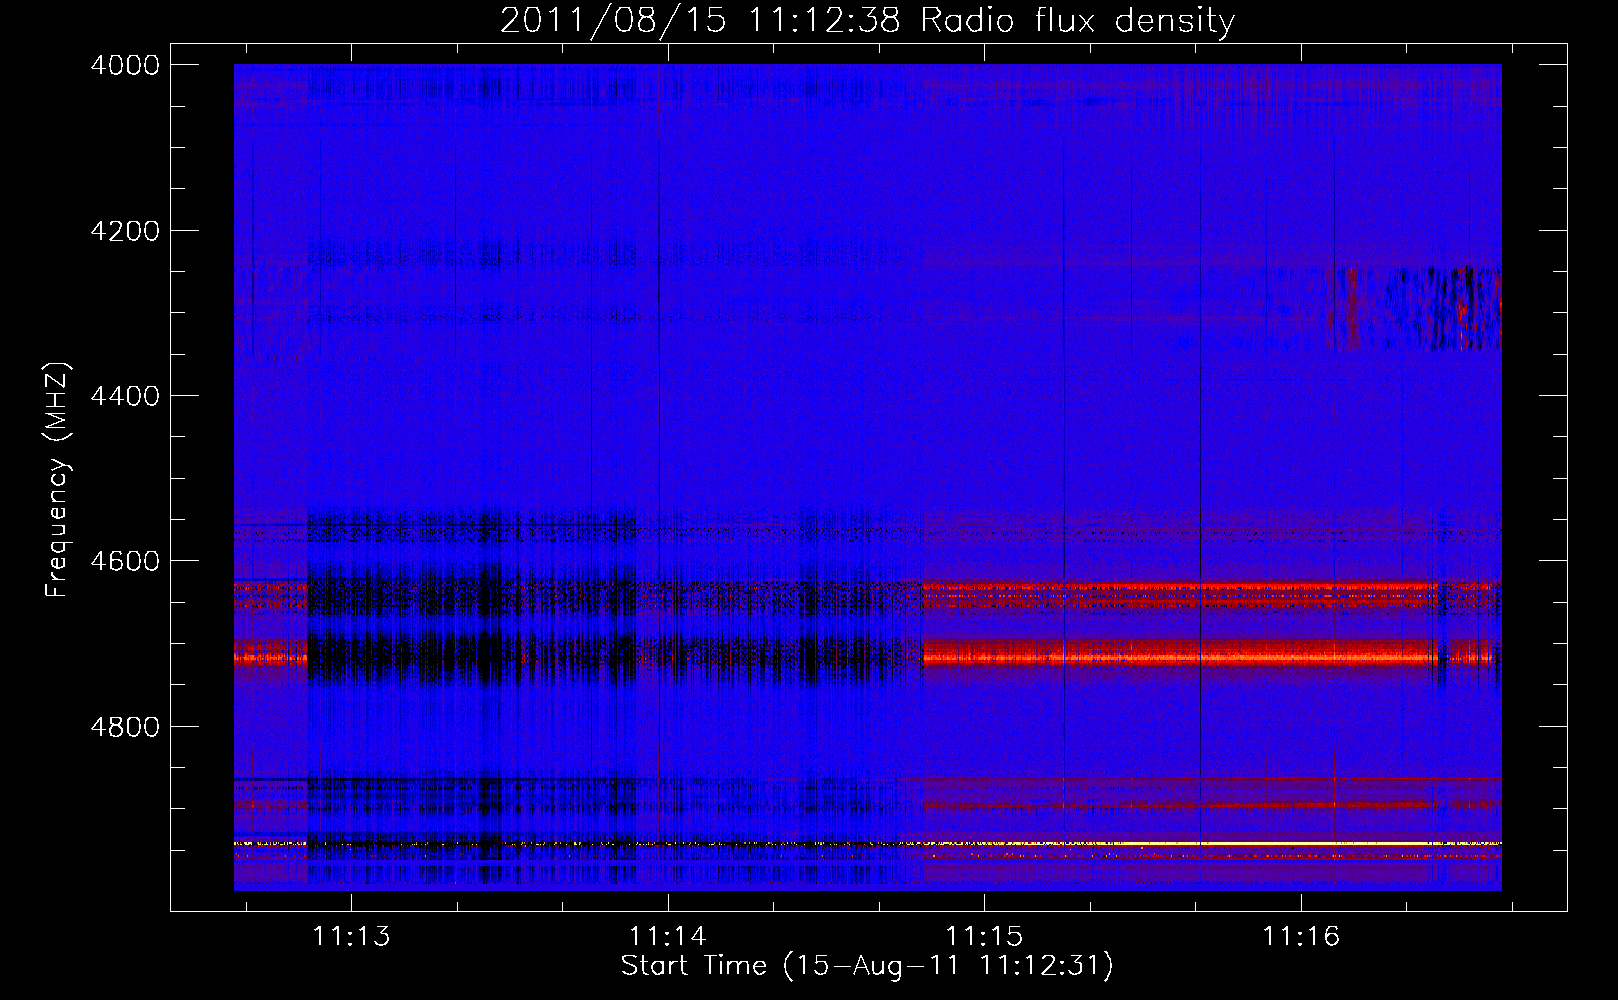Click the '4000' frequency axis label
The height and width of the screenshot is (1000, 1618).
[125, 65]
